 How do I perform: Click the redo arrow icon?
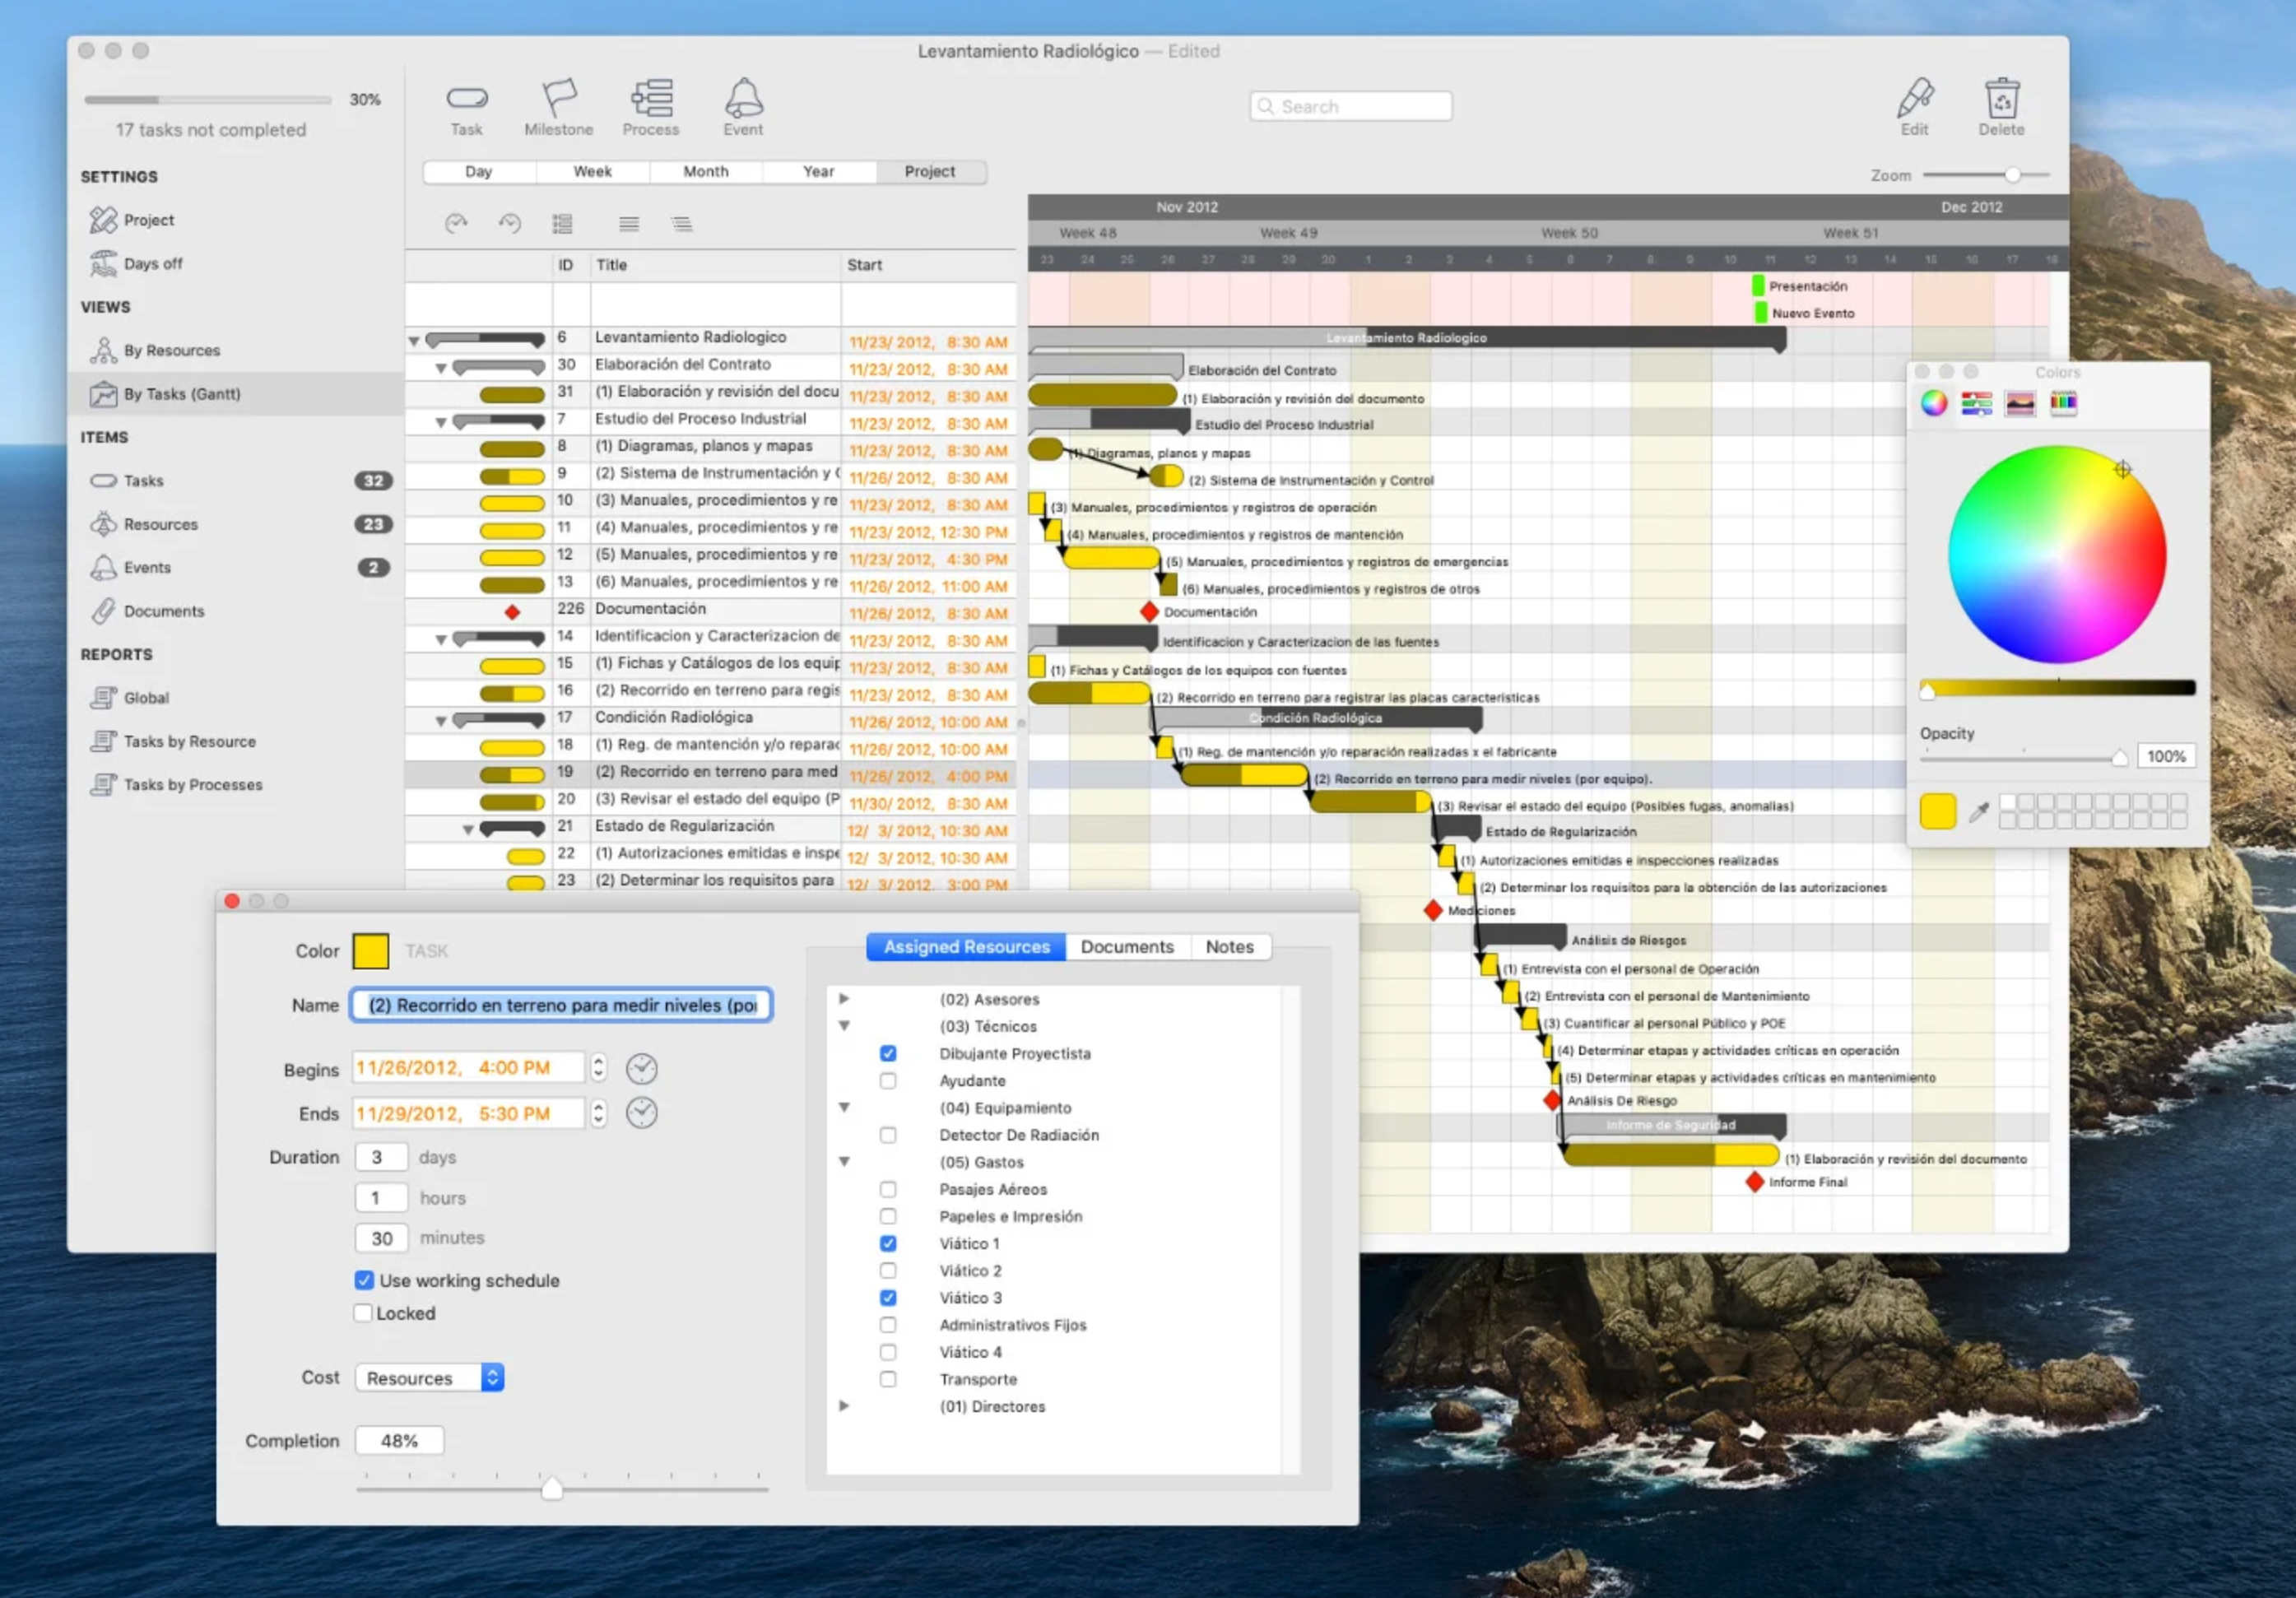point(456,224)
